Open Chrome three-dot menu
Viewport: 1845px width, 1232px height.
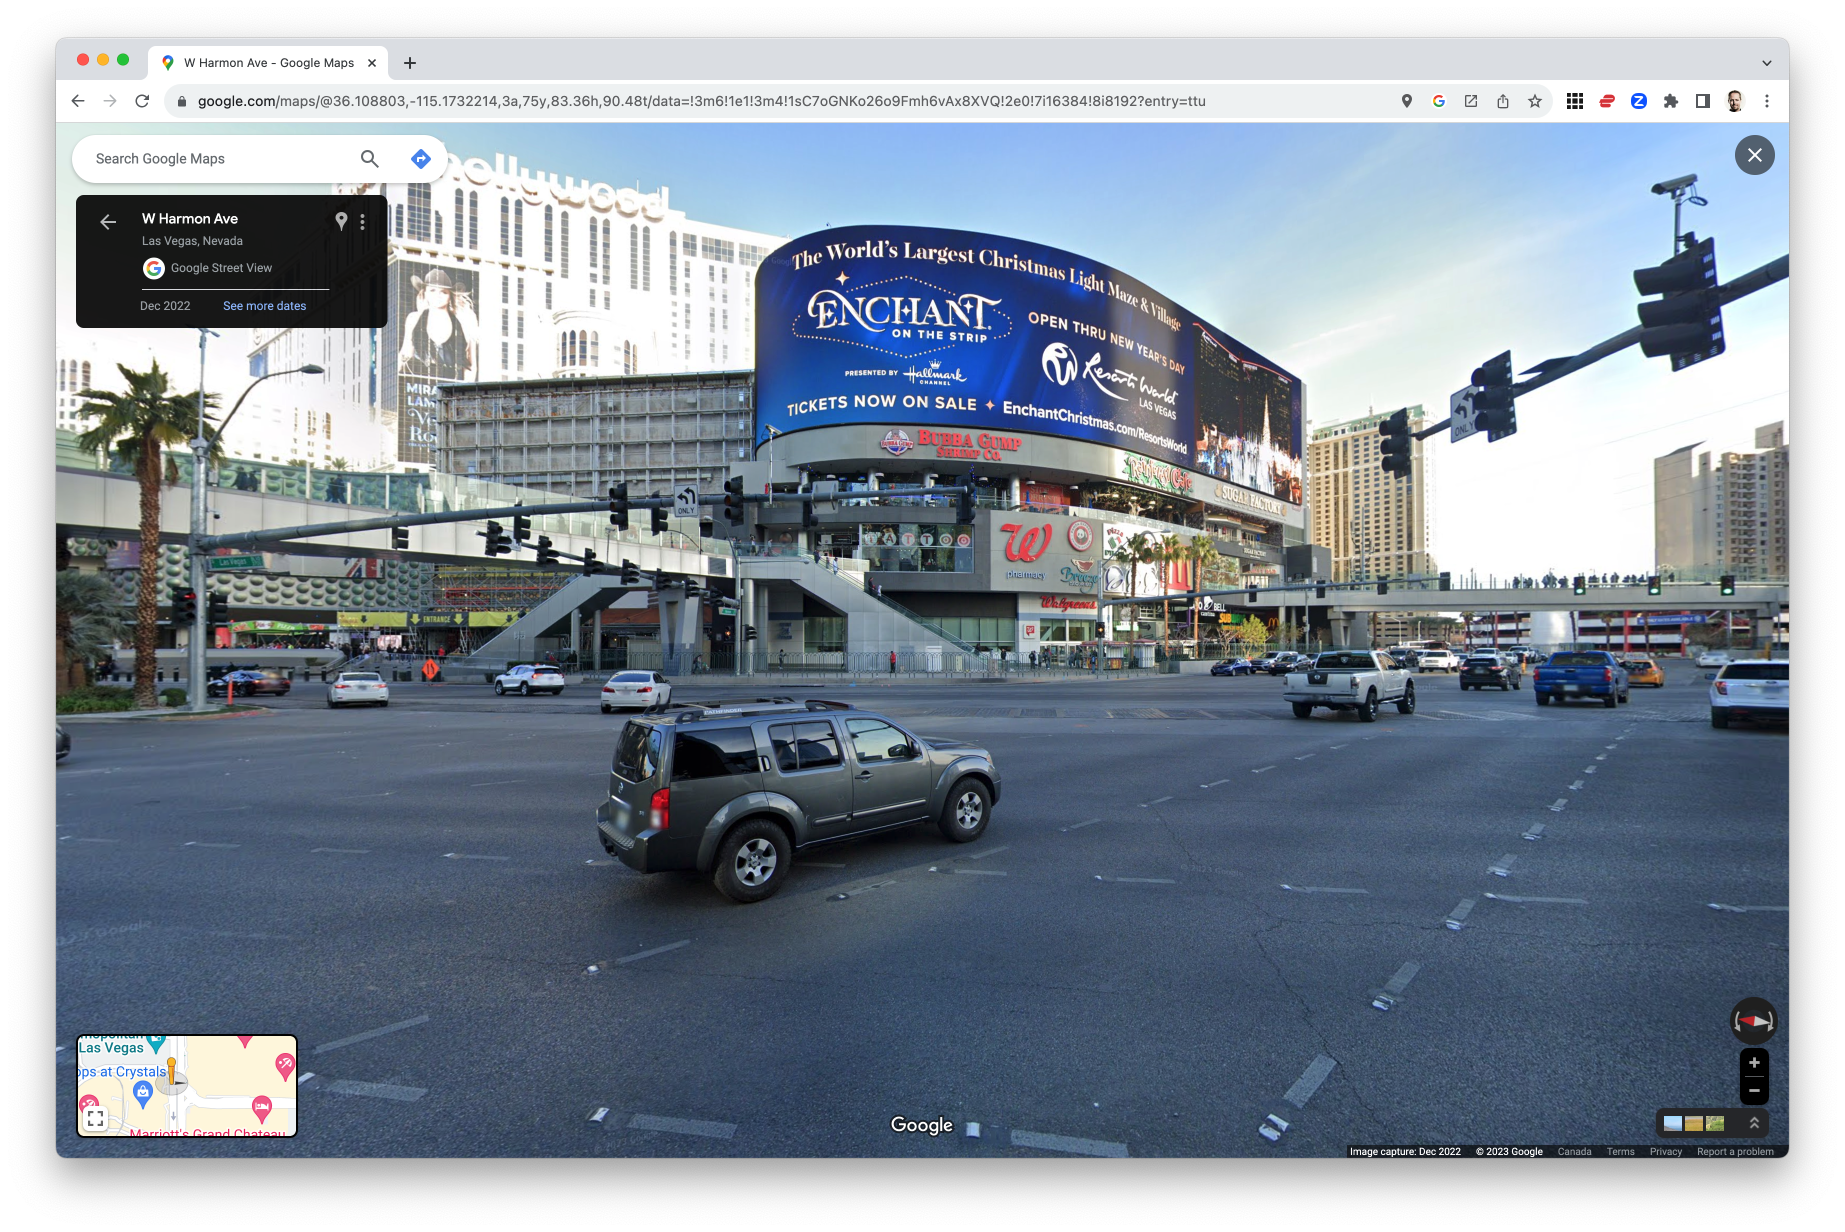tap(1767, 101)
